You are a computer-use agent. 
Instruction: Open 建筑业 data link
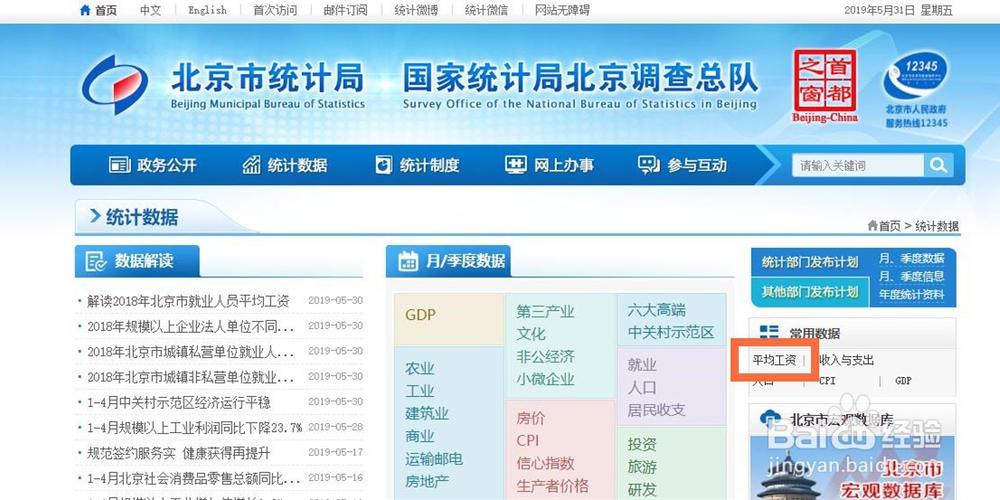pyautogui.click(x=427, y=413)
